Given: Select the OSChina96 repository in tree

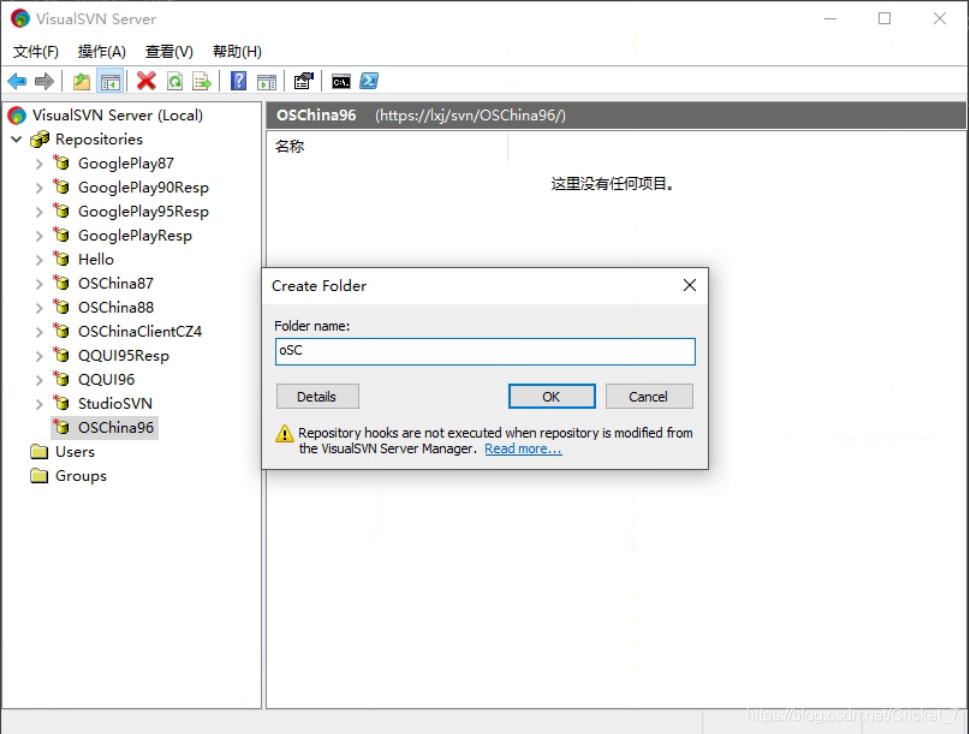Looking at the screenshot, I should click(116, 427).
